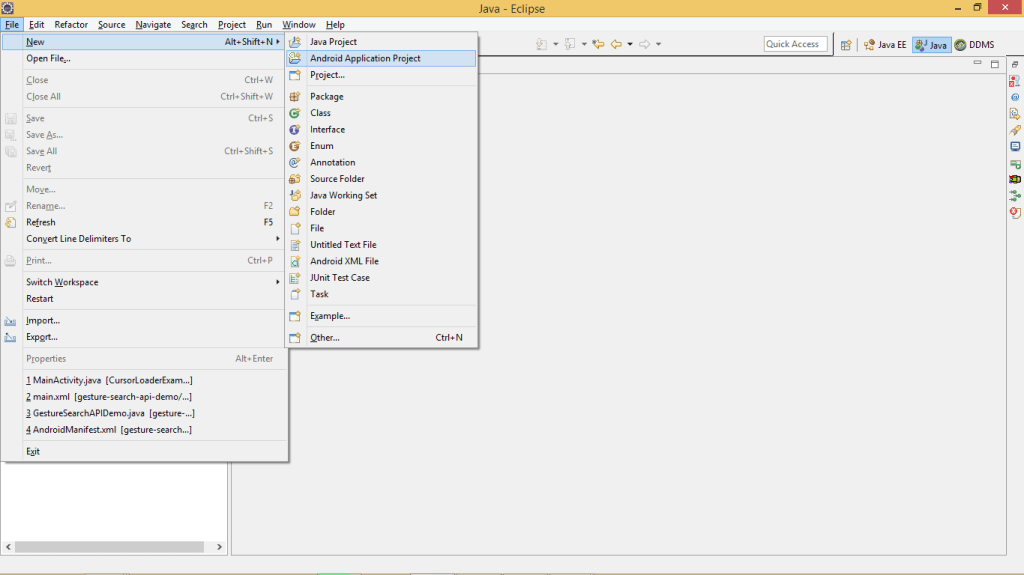Click Restart in the File menu

(x=144, y=299)
